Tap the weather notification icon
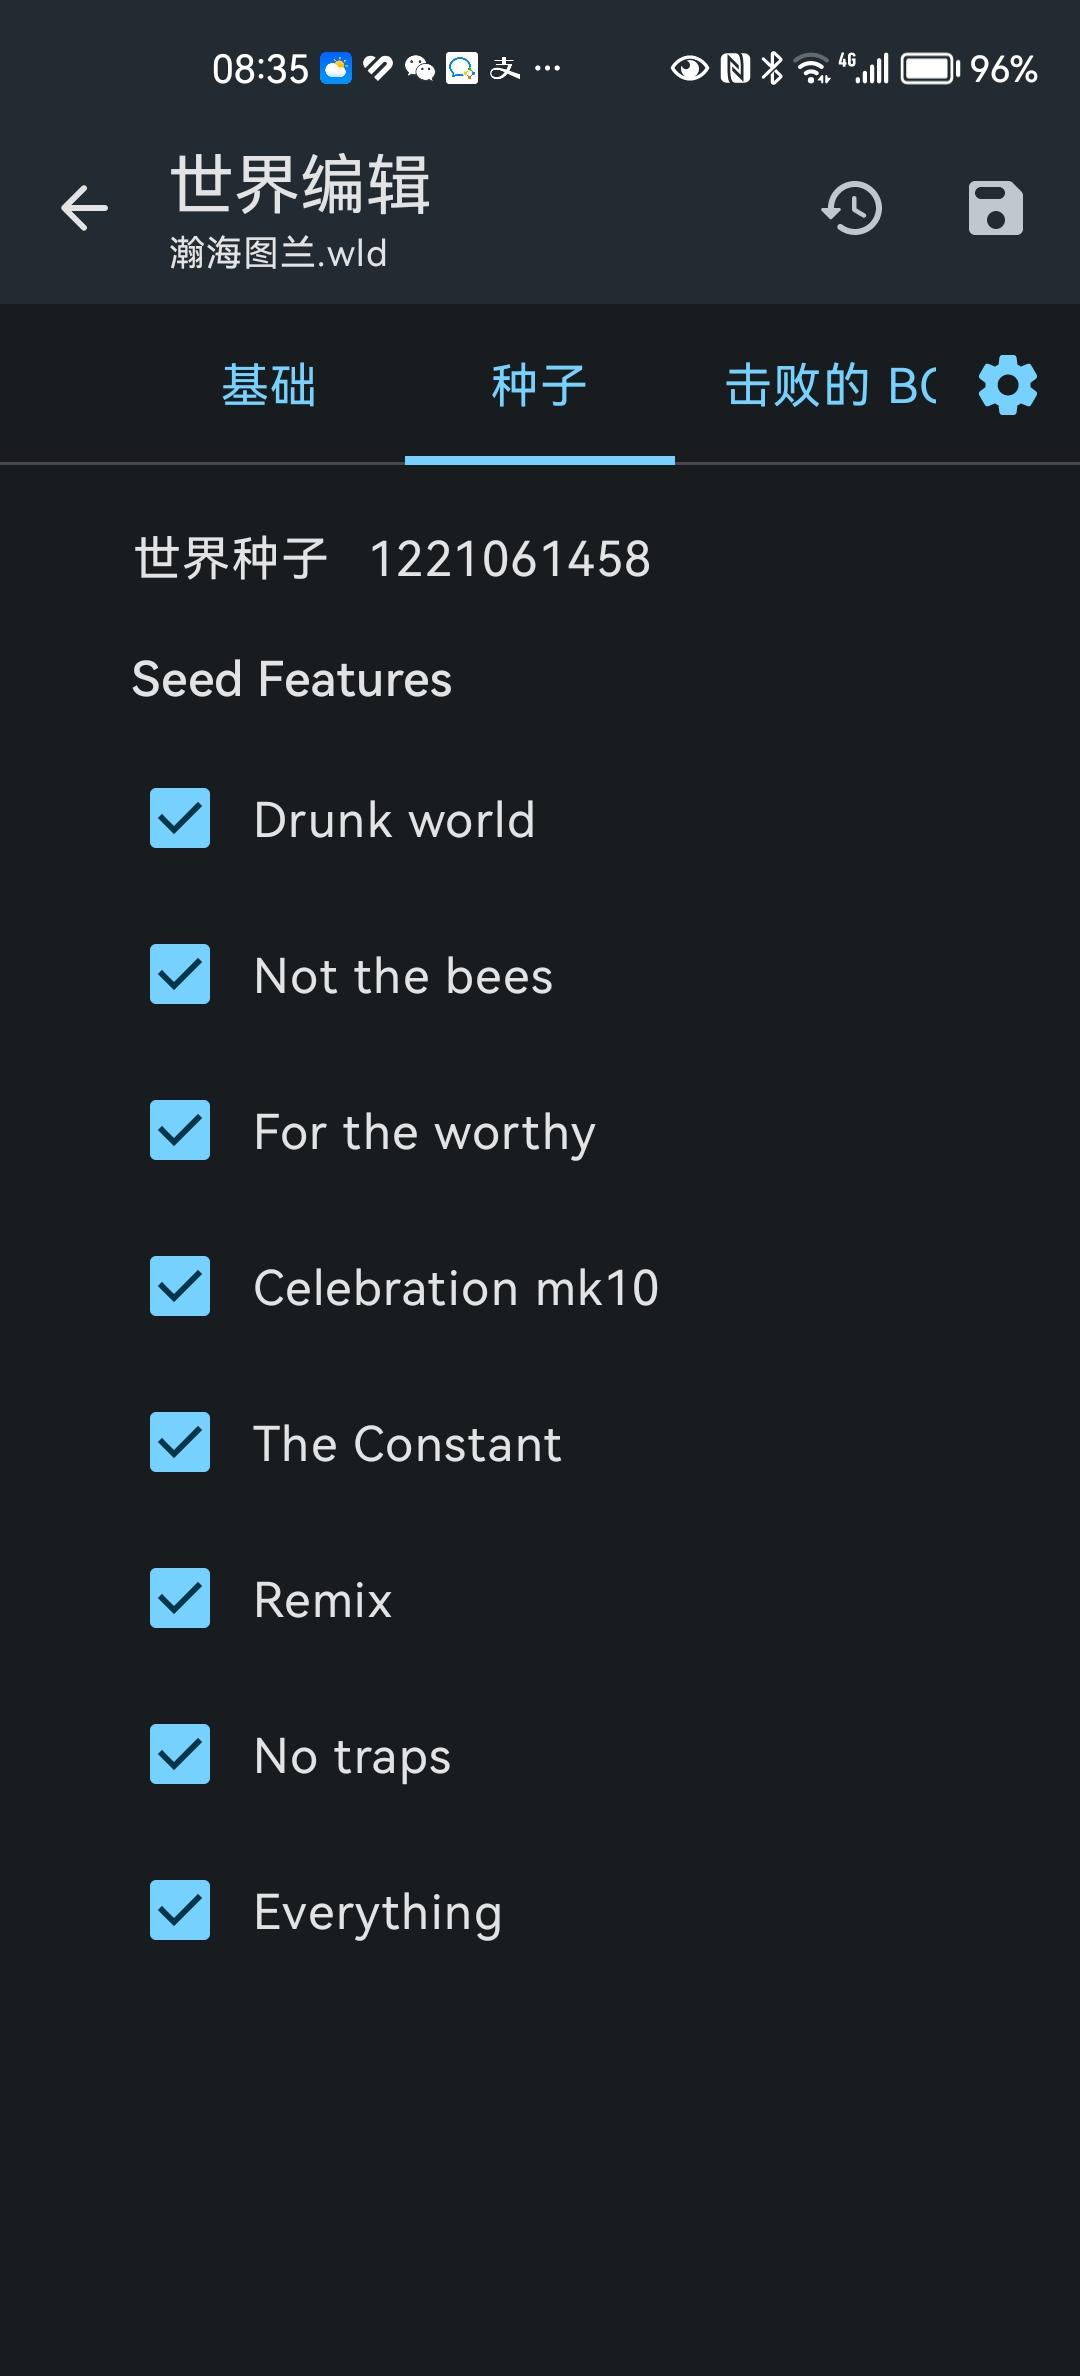 point(336,68)
